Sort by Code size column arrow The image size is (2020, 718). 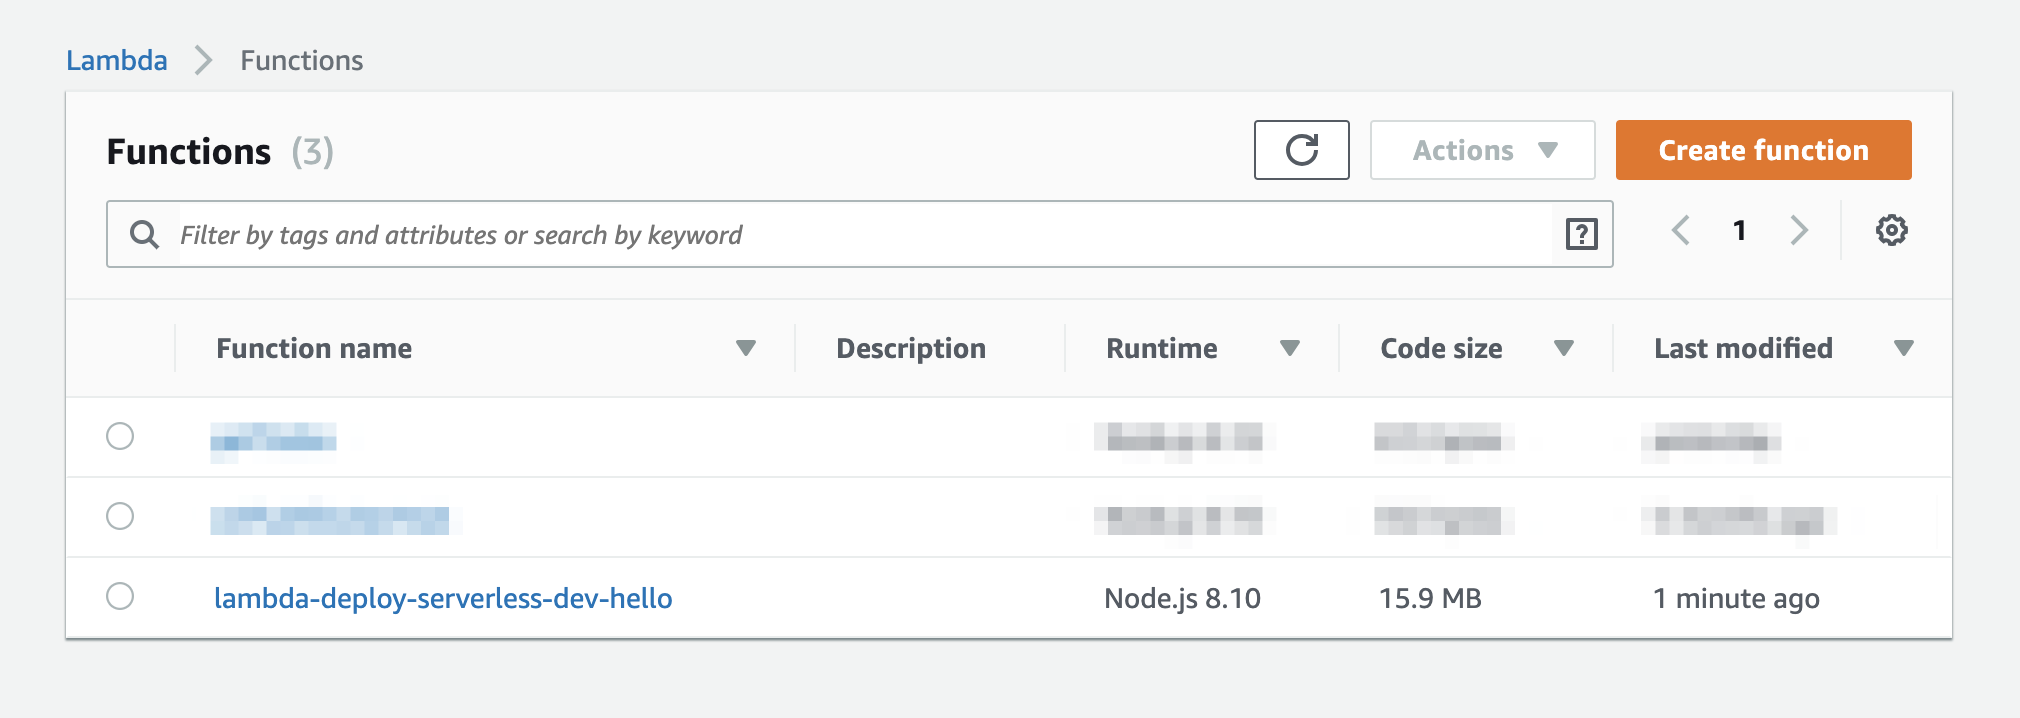[1564, 348]
